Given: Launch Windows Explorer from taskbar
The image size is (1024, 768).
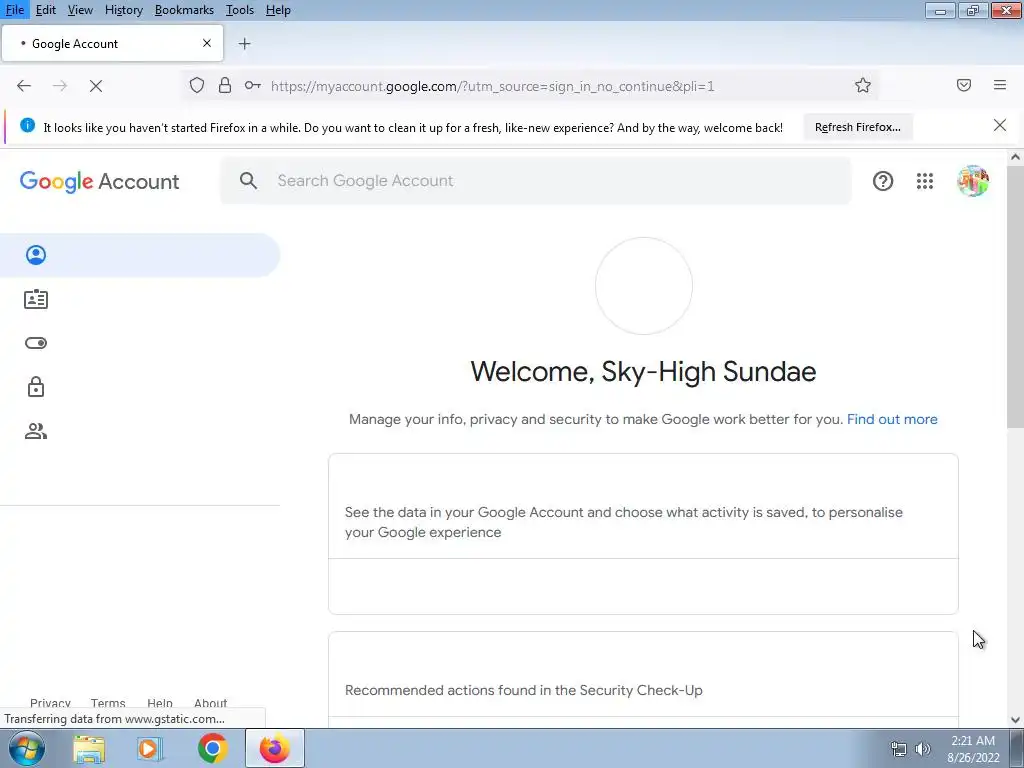Looking at the screenshot, I should (x=89, y=749).
